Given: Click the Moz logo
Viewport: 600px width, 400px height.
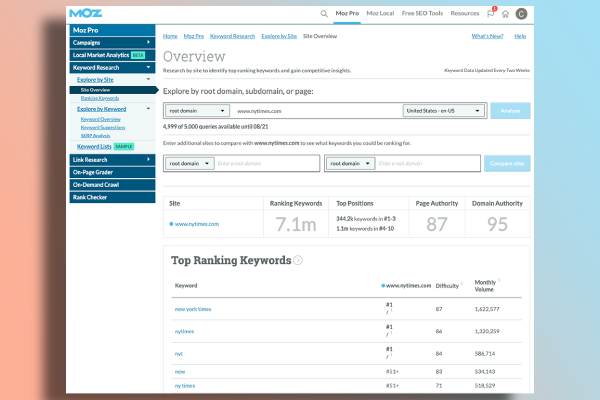Looking at the screenshot, I should tap(85, 13).
